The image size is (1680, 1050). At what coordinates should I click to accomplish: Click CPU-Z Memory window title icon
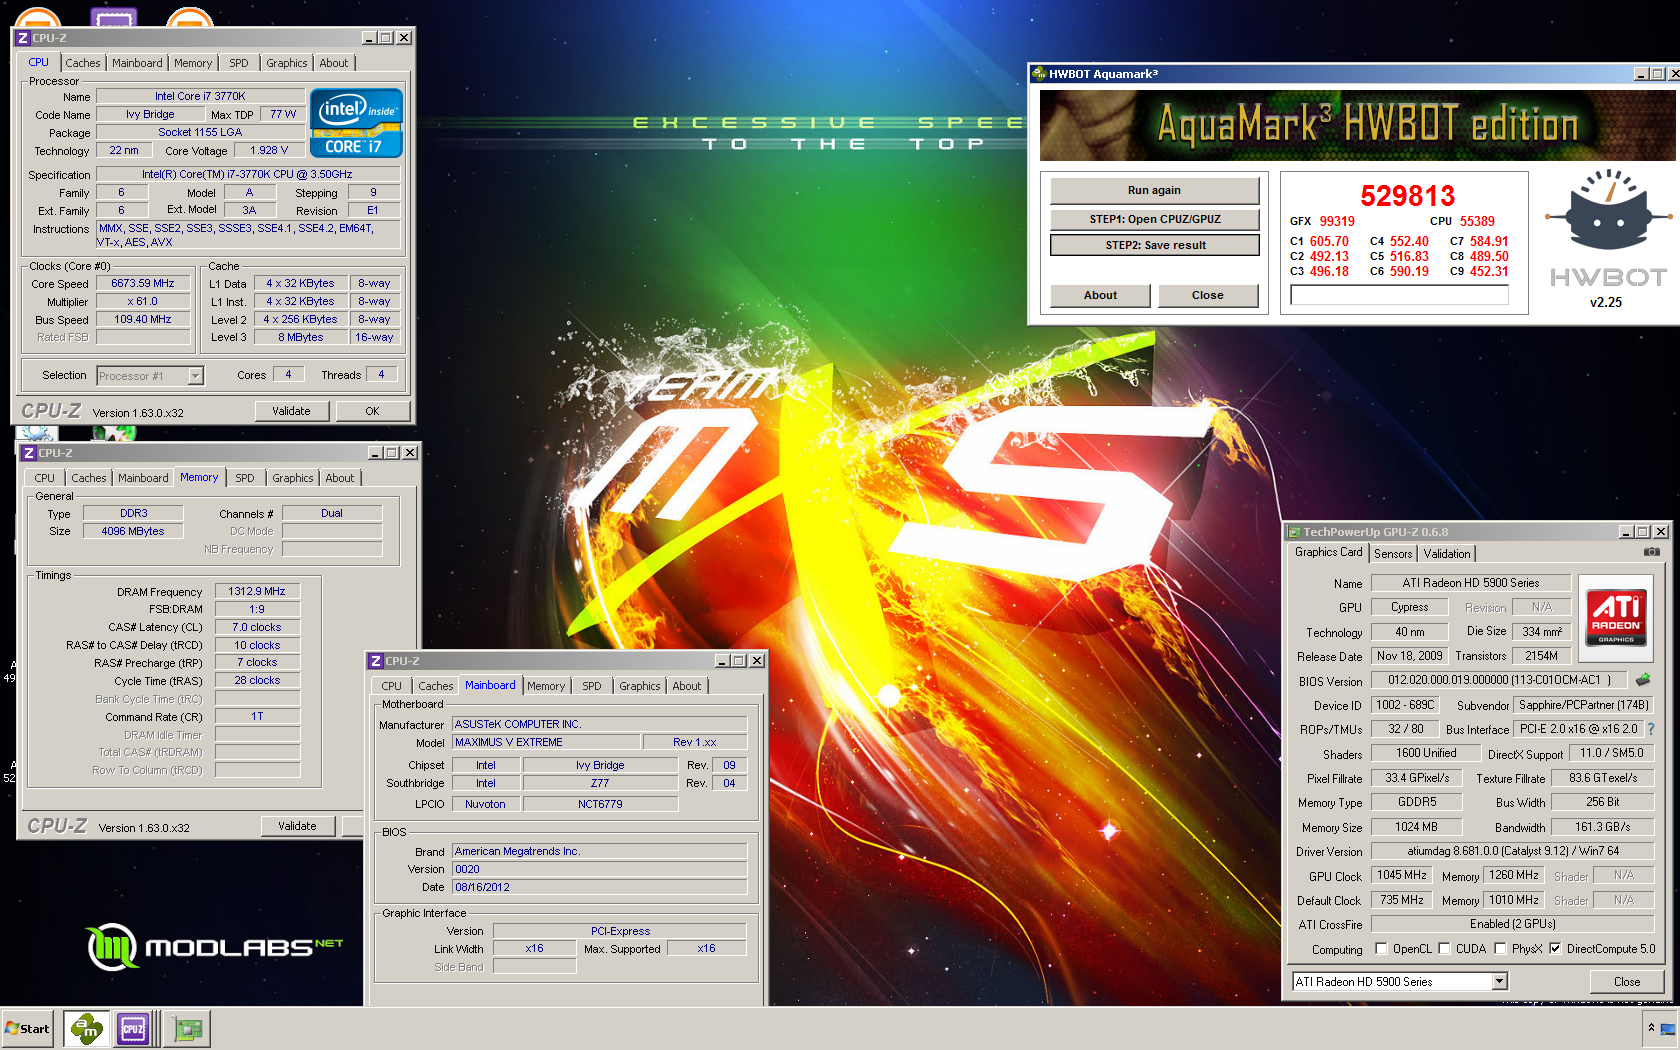tap(28, 453)
